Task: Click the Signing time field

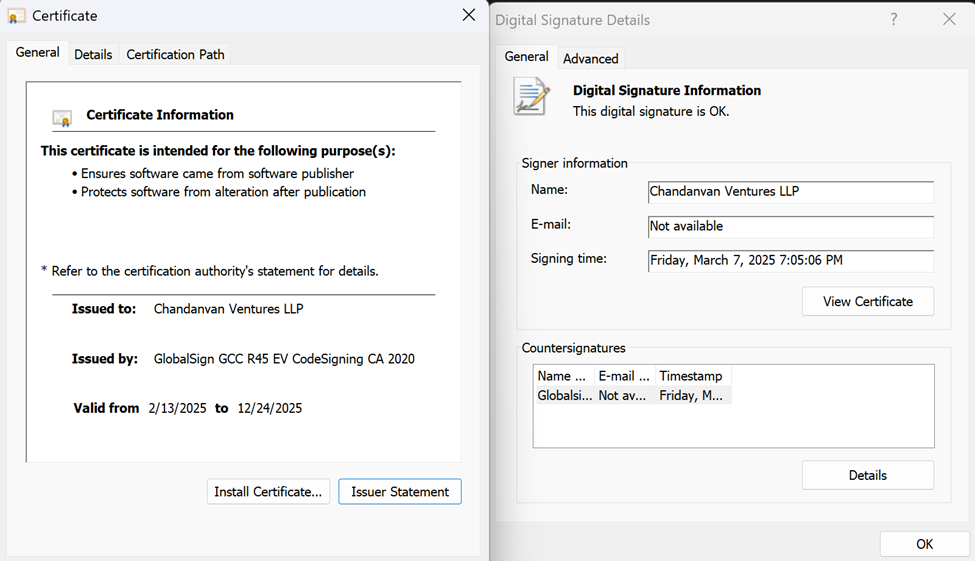Action: (790, 261)
